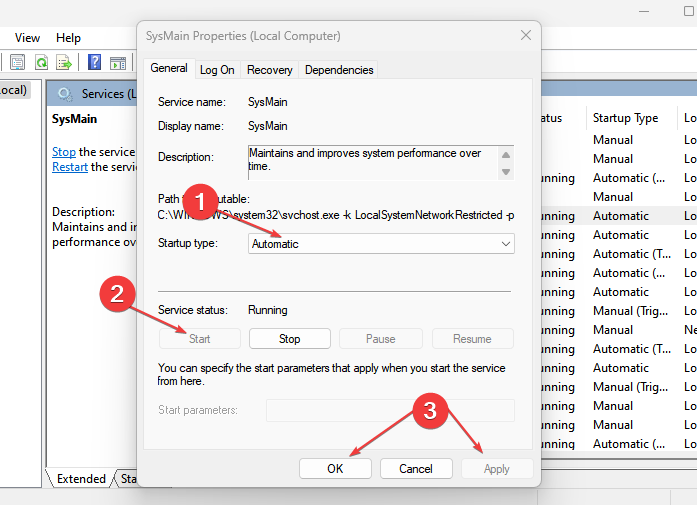Click the Service name value SysMain
Image resolution: width=697 pixels, height=505 pixels.
click(x=268, y=102)
